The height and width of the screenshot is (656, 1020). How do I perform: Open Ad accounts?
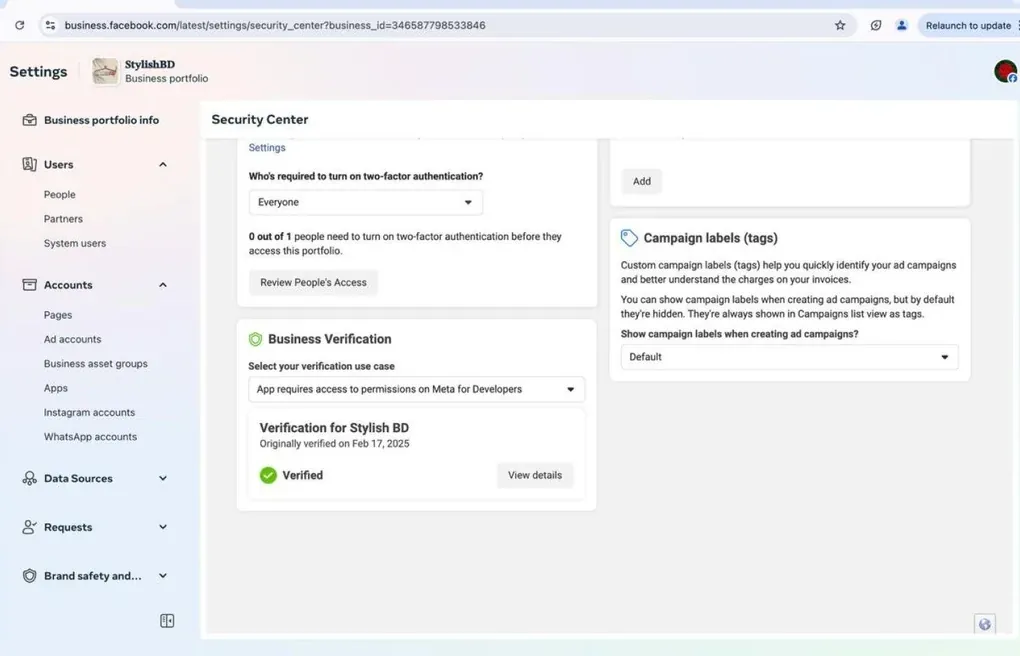pyautogui.click(x=72, y=339)
